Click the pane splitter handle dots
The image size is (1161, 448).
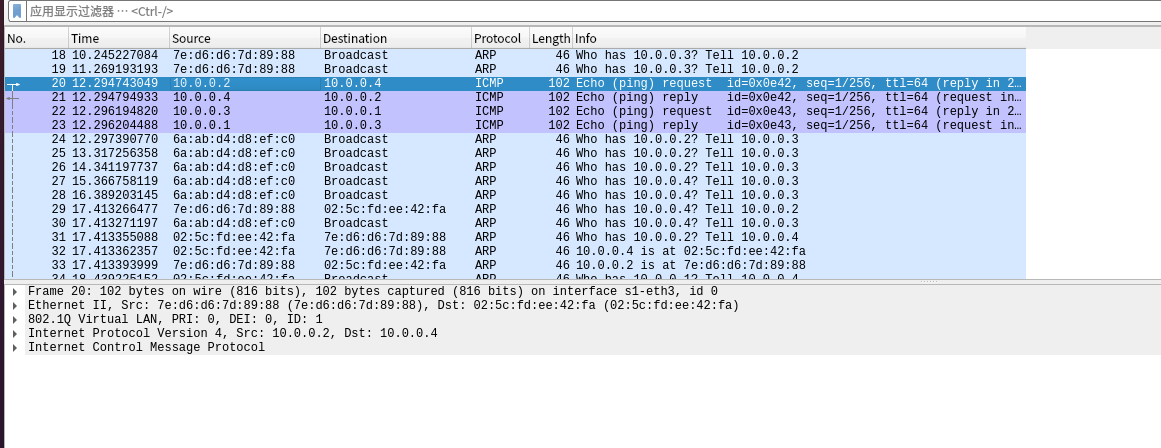point(929,281)
